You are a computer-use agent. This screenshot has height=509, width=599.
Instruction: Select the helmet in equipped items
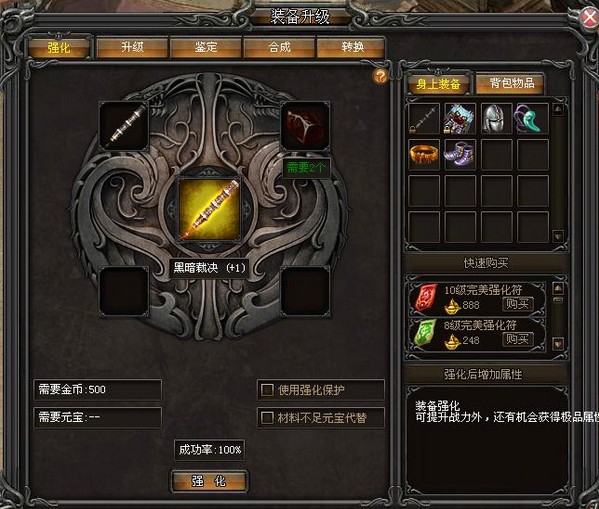496,119
